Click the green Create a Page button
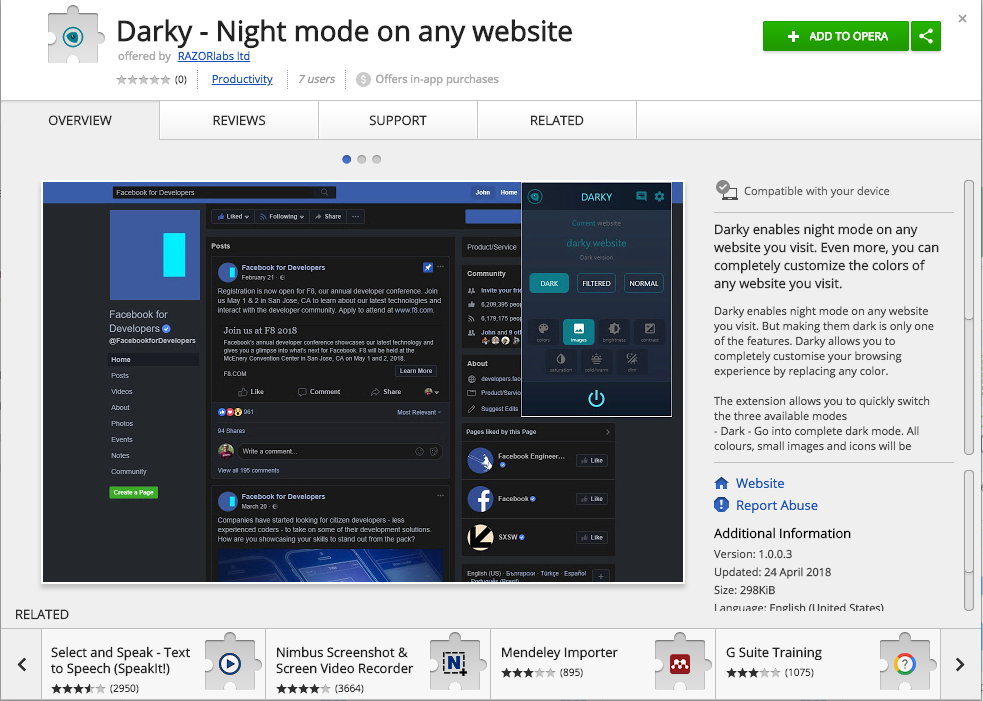The image size is (983, 701). click(x=134, y=492)
